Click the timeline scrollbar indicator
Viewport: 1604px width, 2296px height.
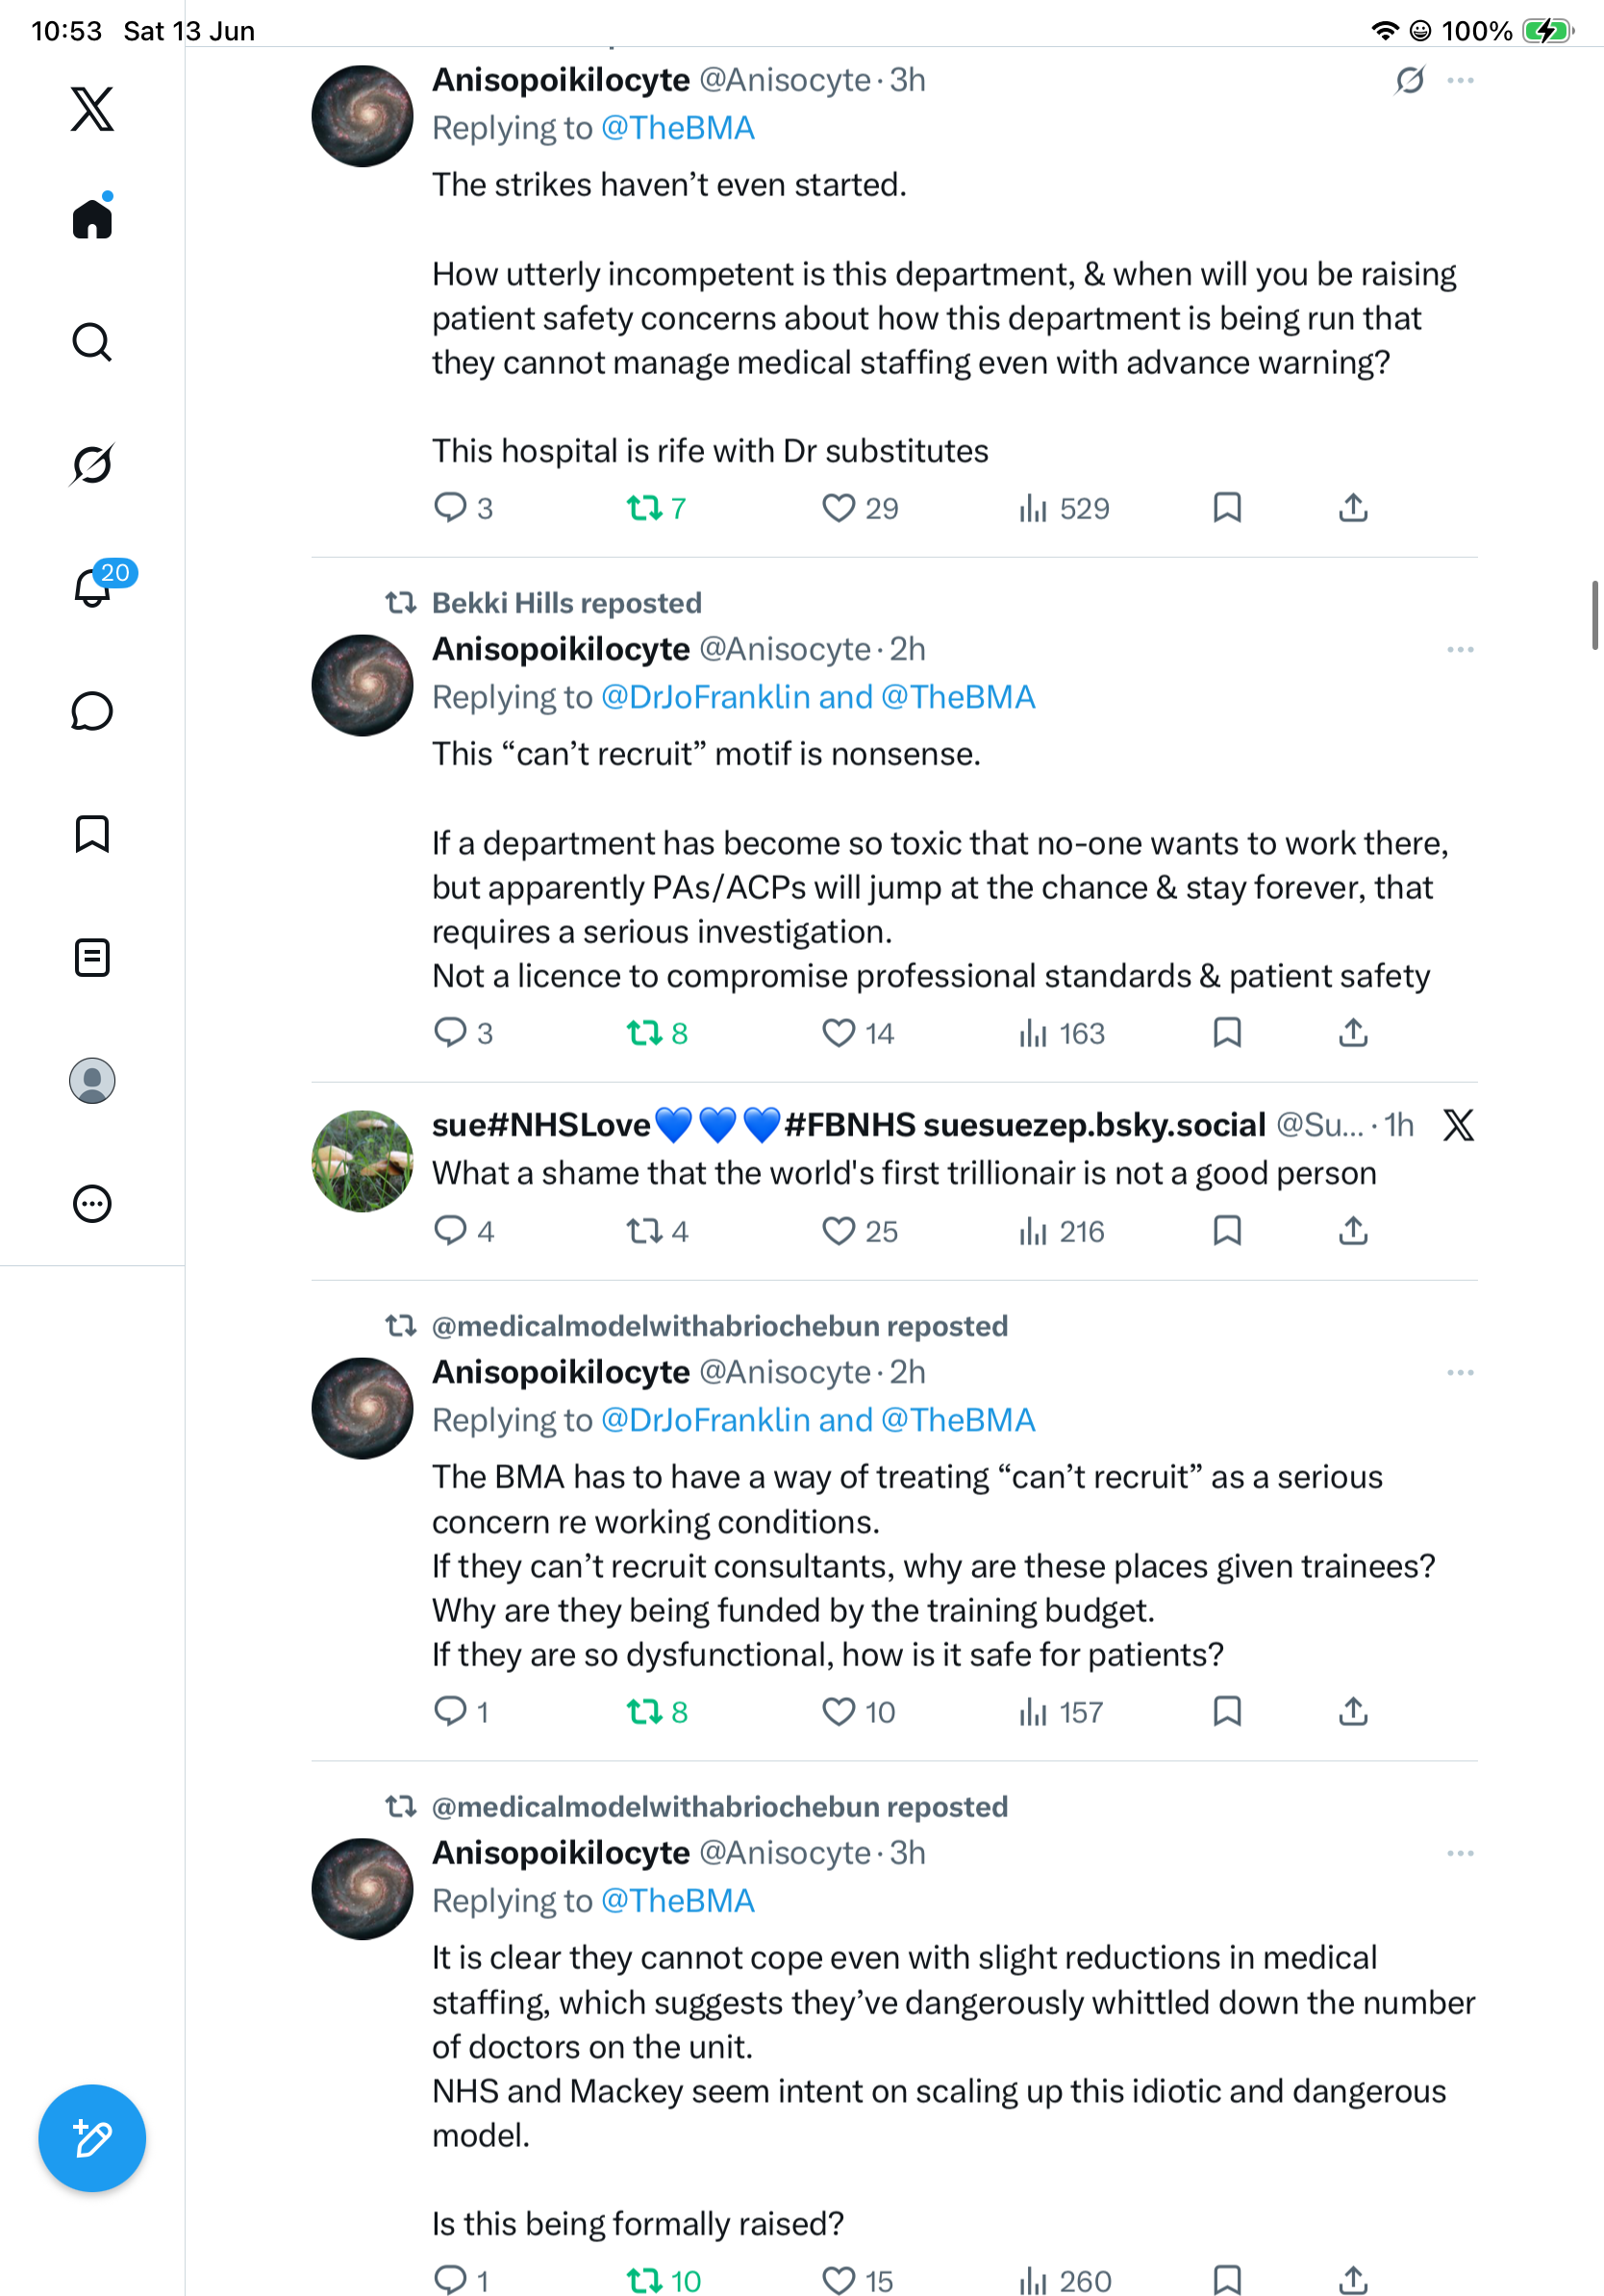(1595, 615)
